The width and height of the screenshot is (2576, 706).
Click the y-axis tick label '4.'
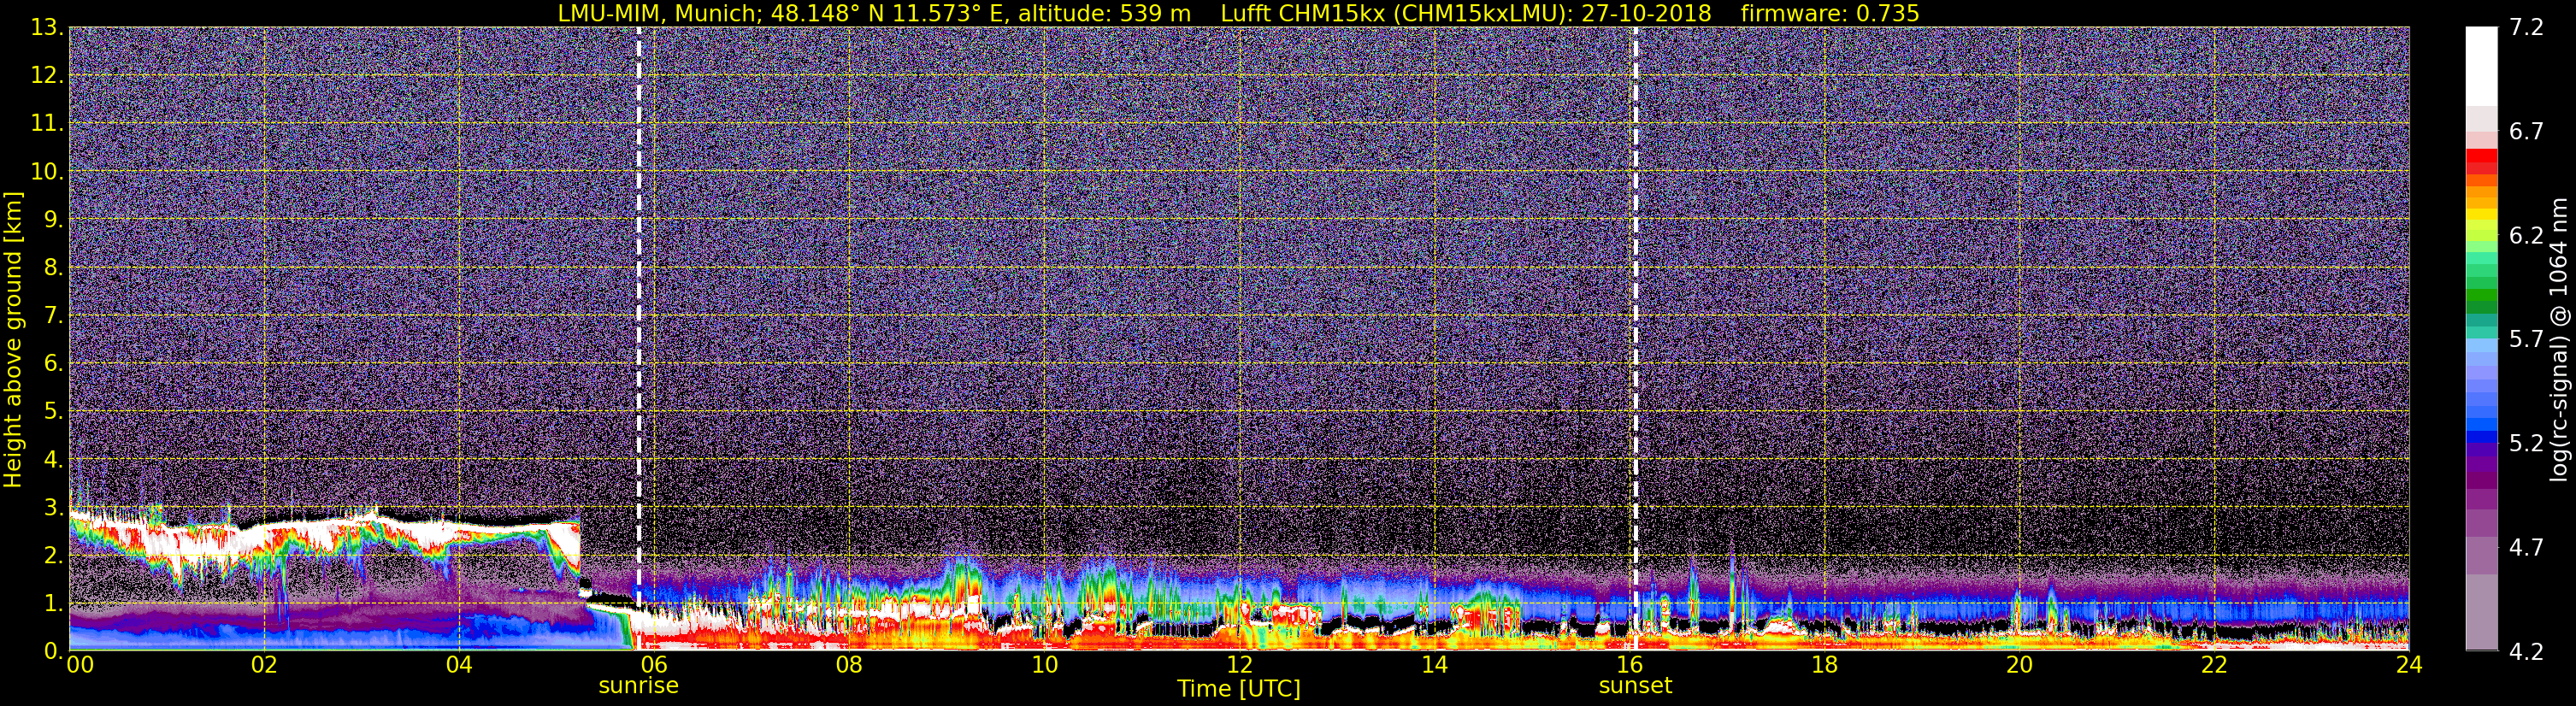click(53, 459)
